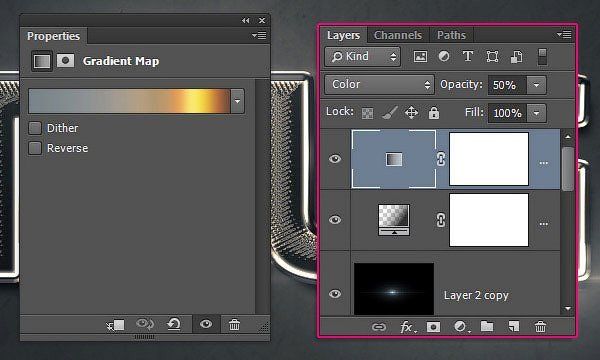Screen dimensions: 600x360
Task: Select the Gradient Map layer mask thumbnail
Action: (489, 159)
